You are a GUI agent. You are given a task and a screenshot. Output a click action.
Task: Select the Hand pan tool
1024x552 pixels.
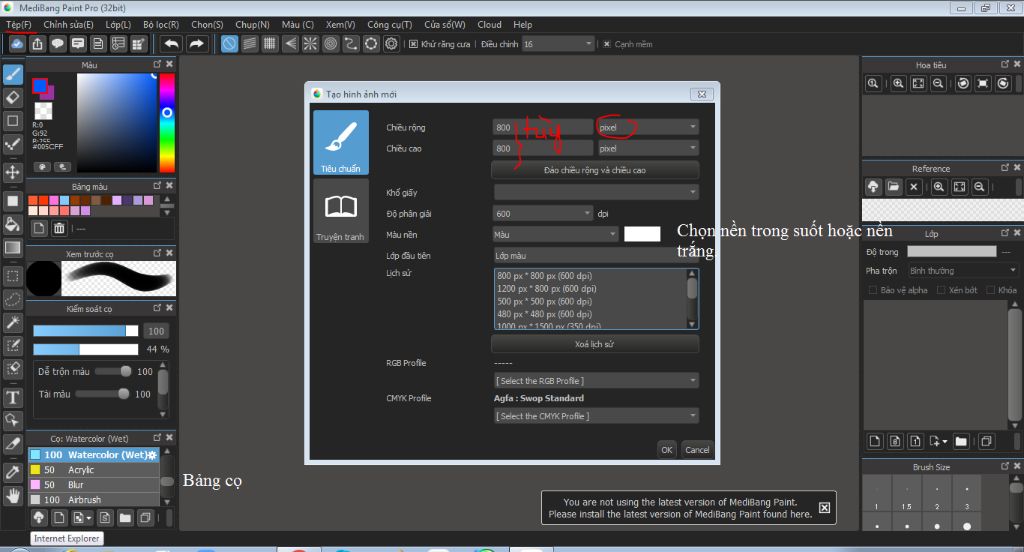pos(12,496)
